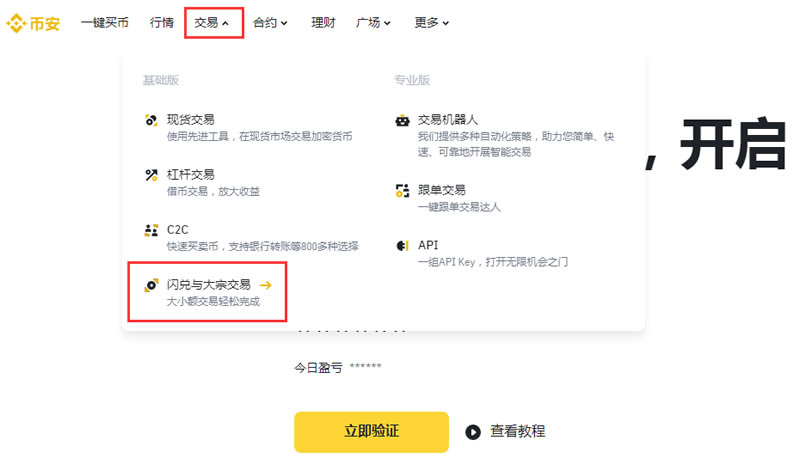Click the margin trading (杠杆交易) icon
The image size is (800, 465).
[151, 175]
